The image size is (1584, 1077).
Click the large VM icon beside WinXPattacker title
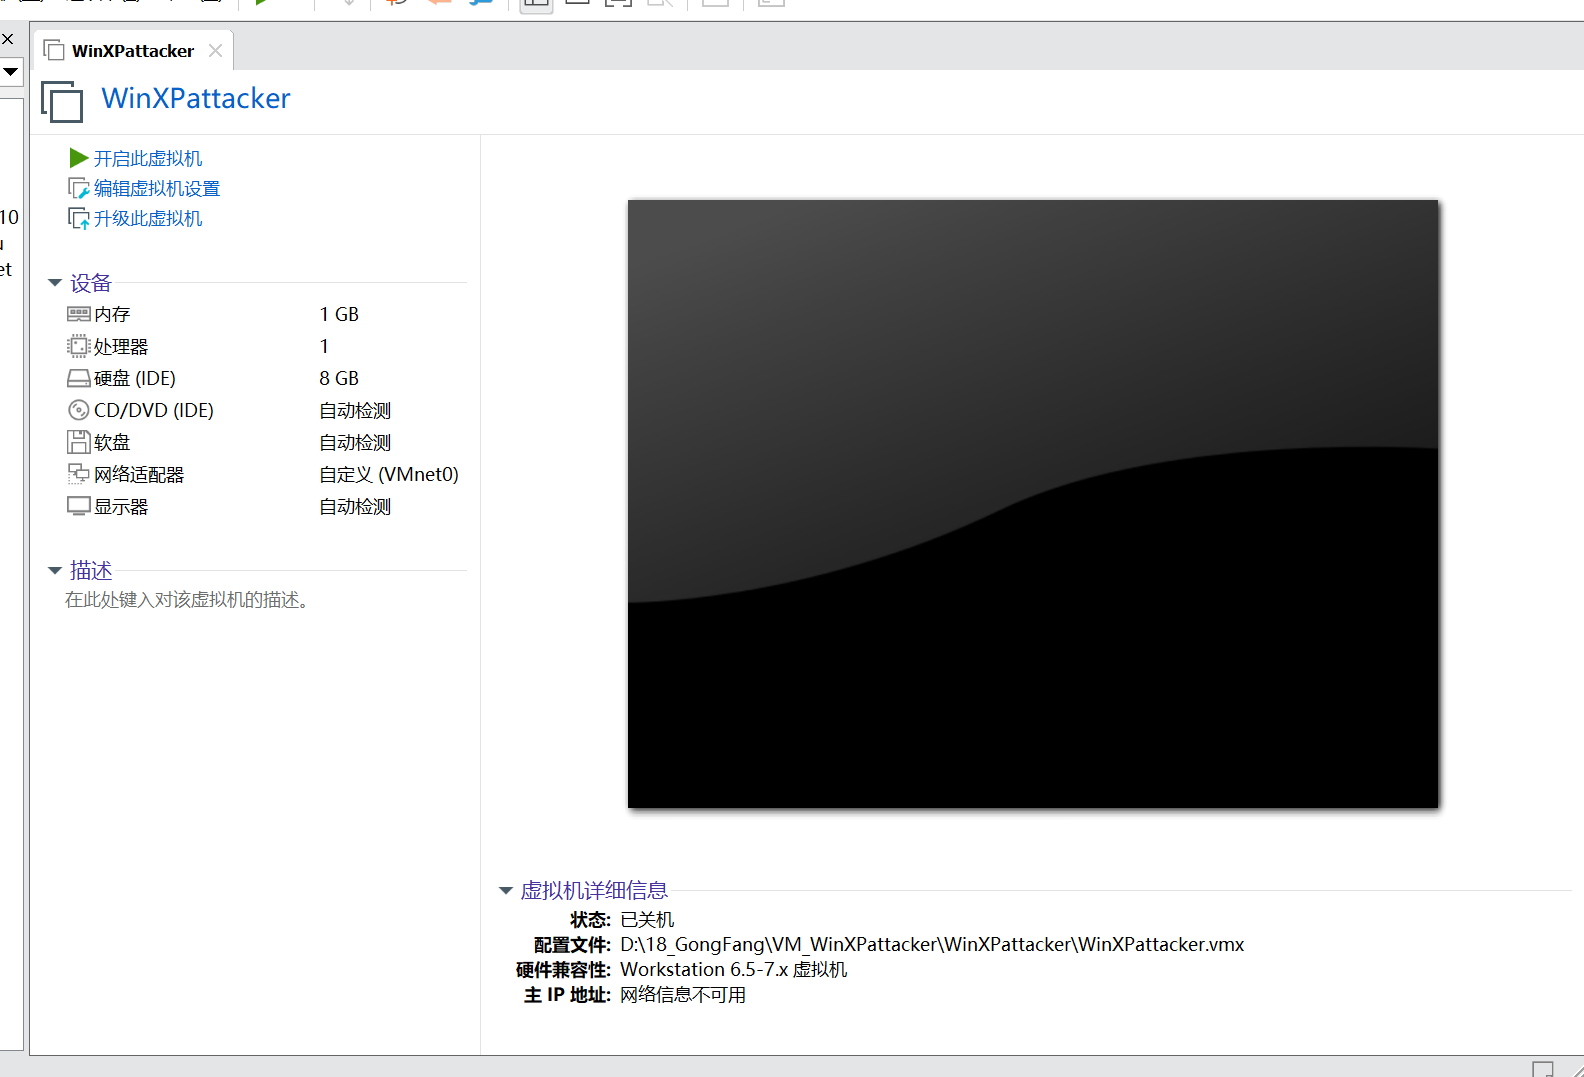point(62,101)
